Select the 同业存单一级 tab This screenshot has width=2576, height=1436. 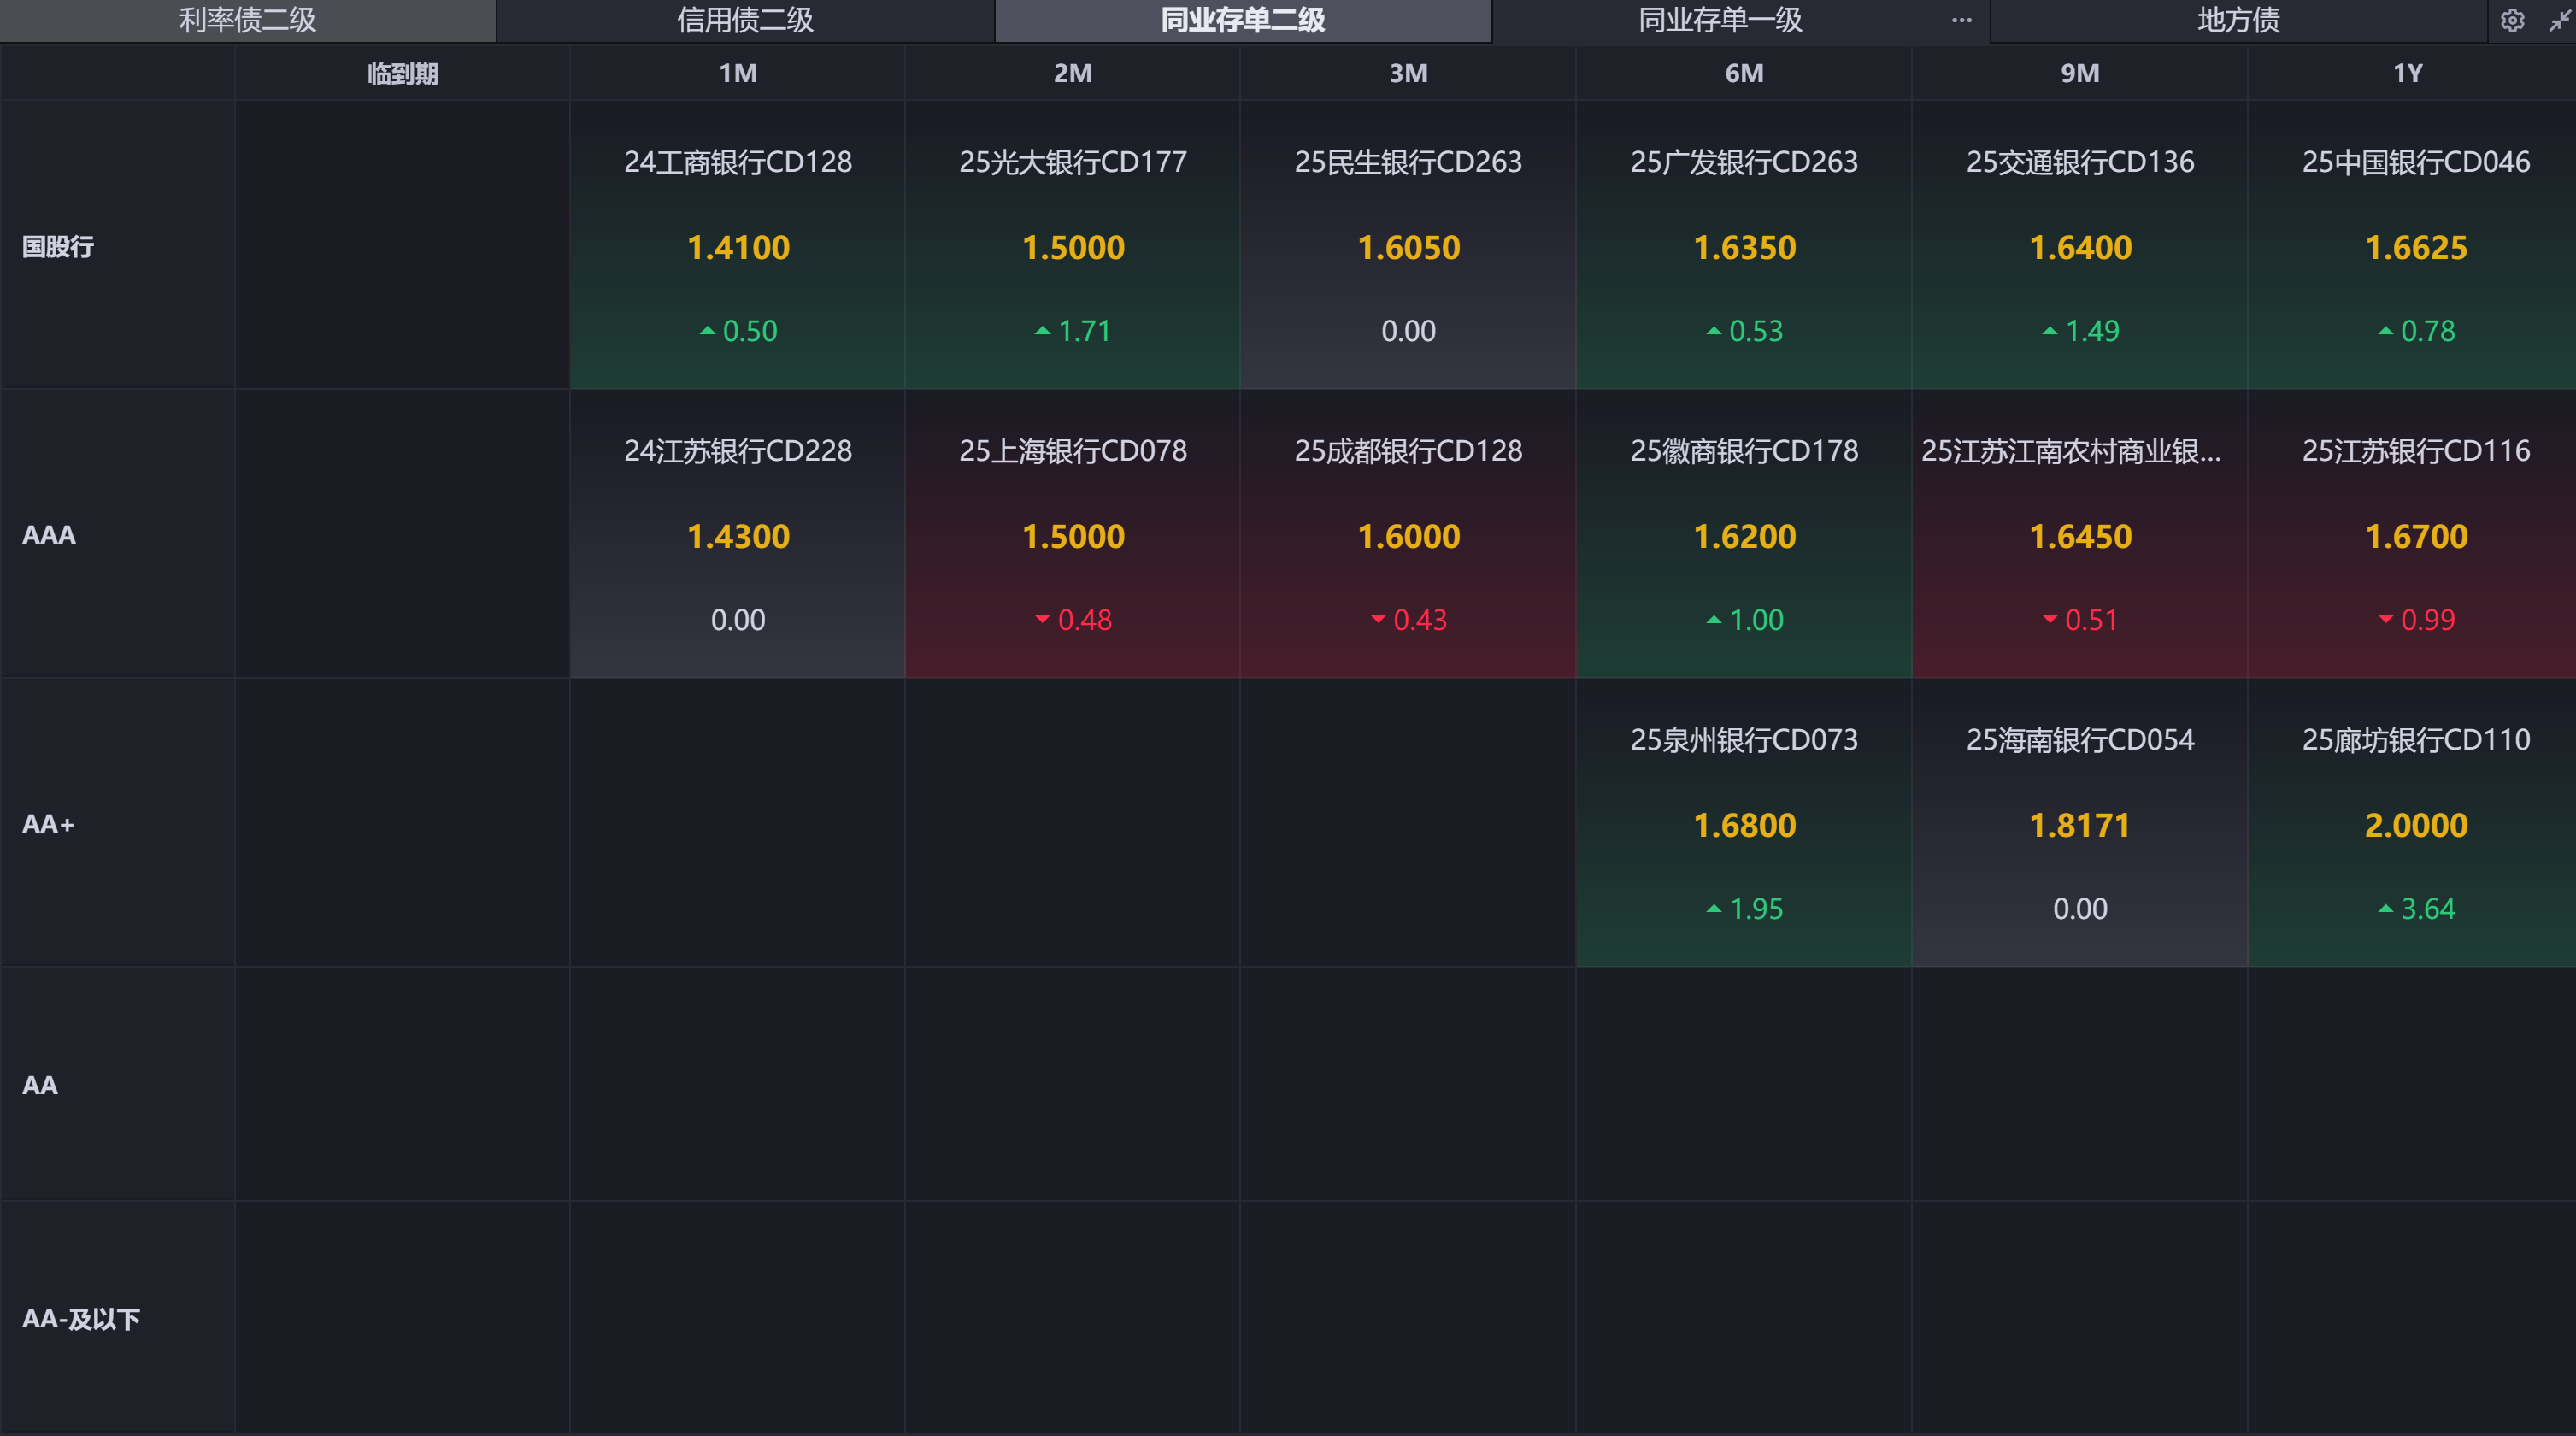coord(1720,20)
